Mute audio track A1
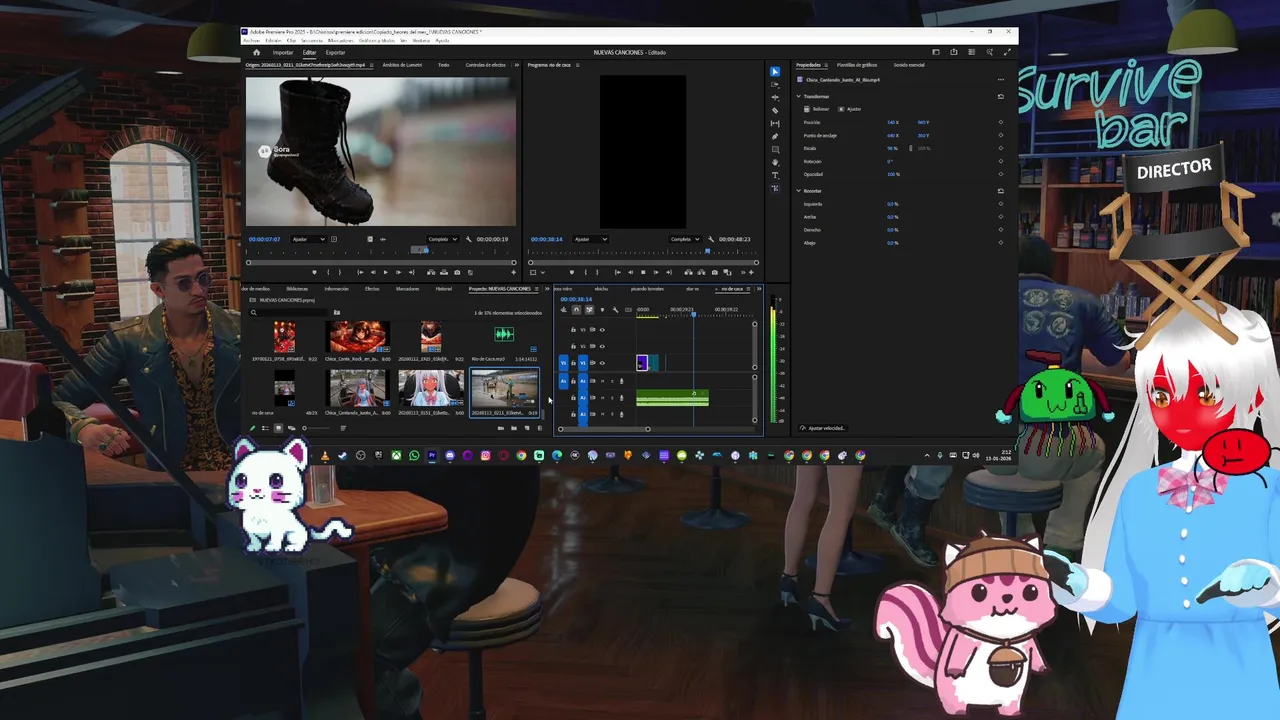The image size is (1280, 720). tap(603, 381)
